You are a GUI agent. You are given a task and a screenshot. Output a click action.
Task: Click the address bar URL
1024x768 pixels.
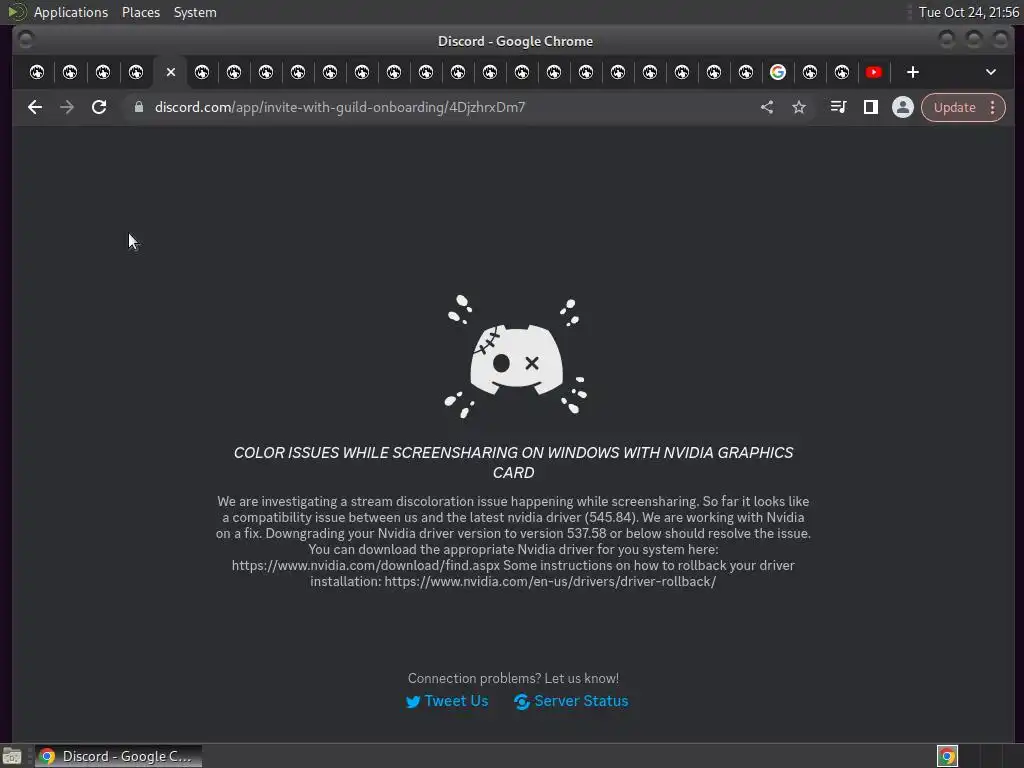[x=340, y=107]
